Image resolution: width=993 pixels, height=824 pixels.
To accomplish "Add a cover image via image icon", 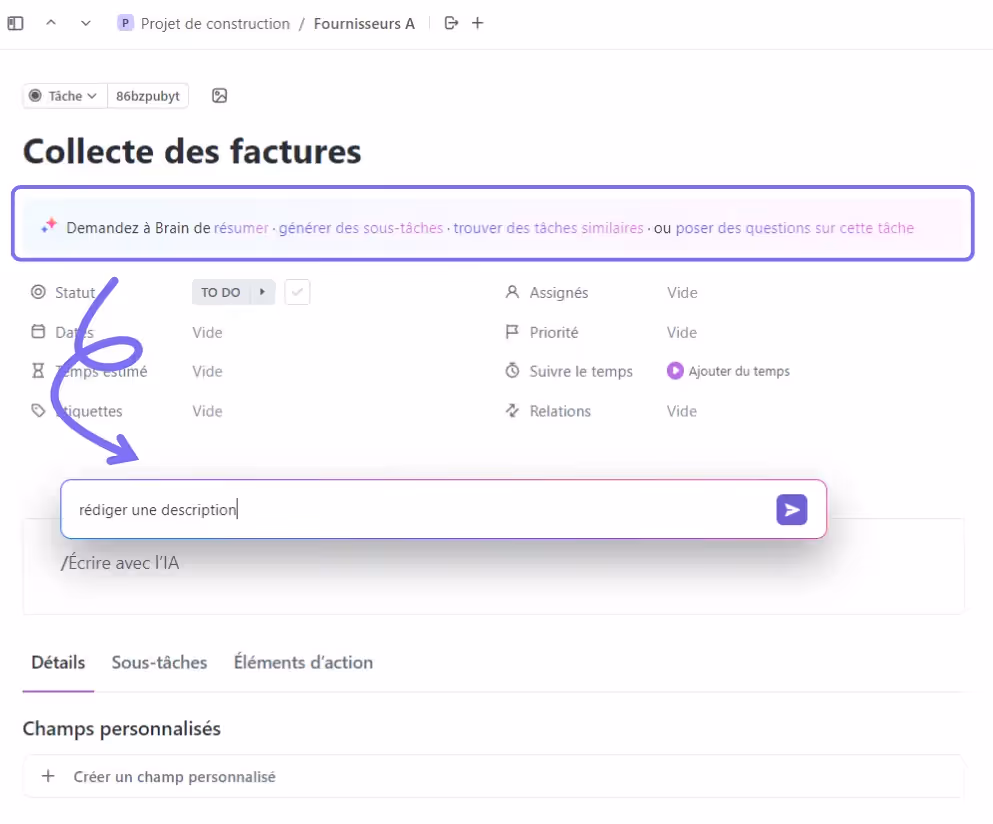I will click(x=220, y=96).
